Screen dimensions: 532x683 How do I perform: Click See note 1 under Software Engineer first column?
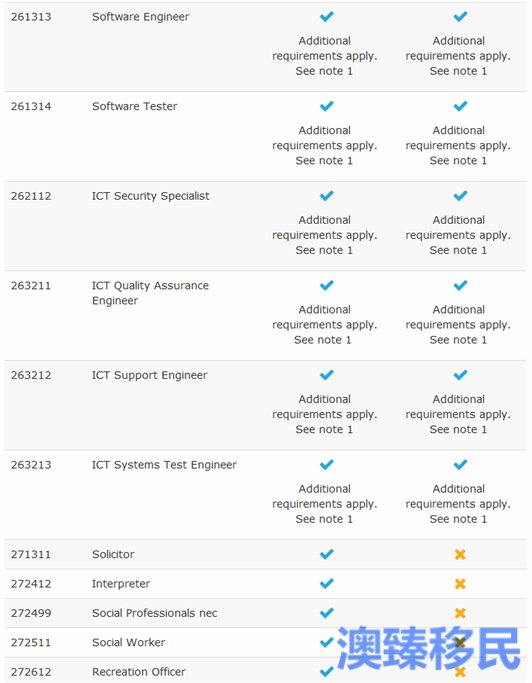click(x=324, y=71)
